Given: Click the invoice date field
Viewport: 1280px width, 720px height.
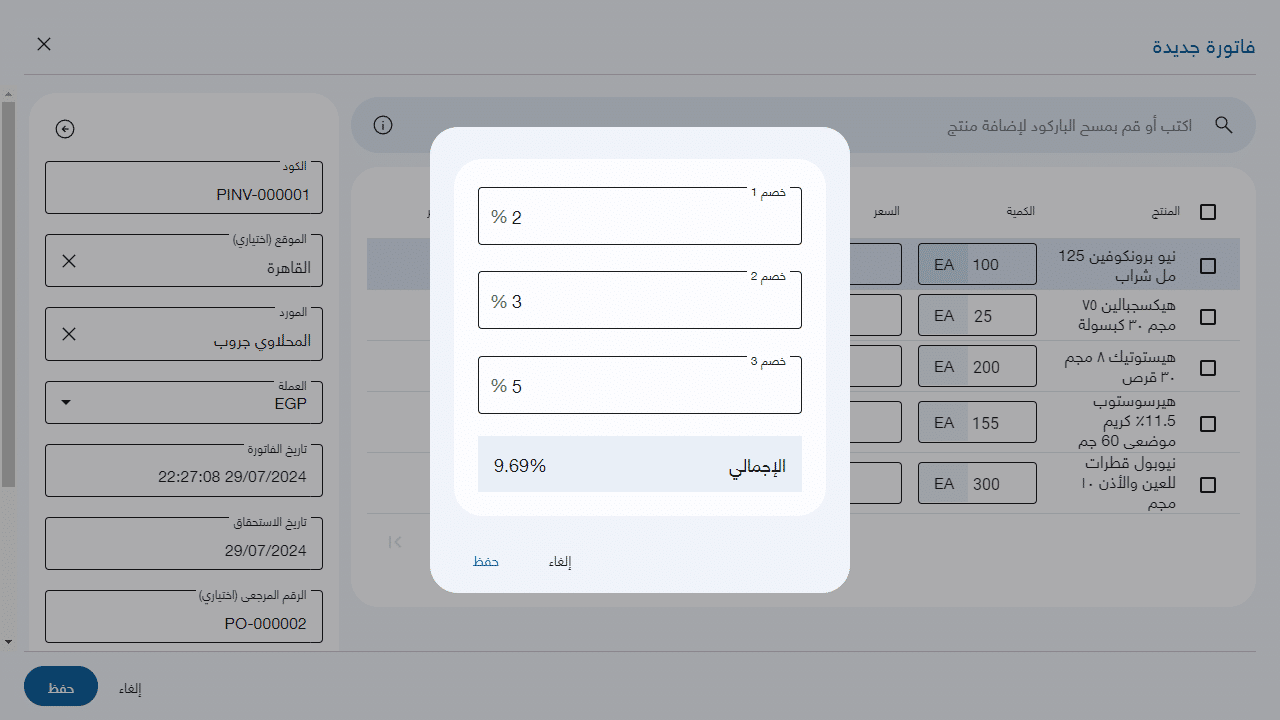Looking at the screenshot, I should (184, 470).
